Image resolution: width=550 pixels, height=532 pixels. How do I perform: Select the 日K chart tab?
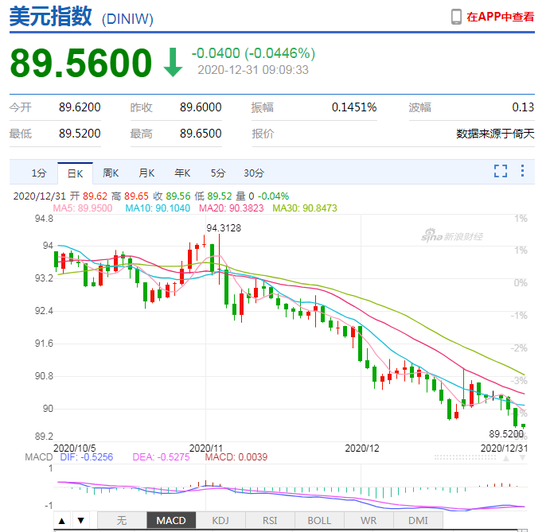[75, 173]
